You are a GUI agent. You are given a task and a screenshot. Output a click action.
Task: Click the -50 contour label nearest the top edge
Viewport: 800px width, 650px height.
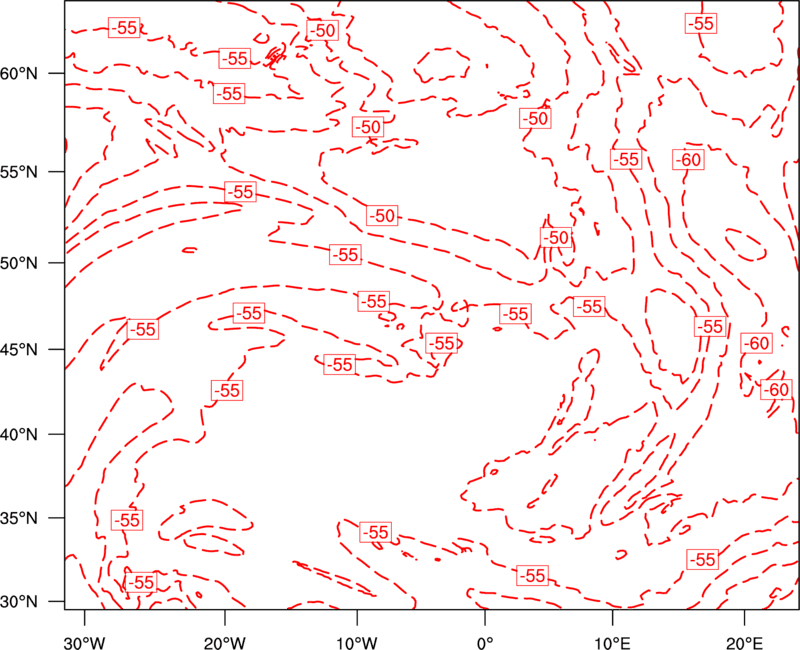tap(322, 30)
